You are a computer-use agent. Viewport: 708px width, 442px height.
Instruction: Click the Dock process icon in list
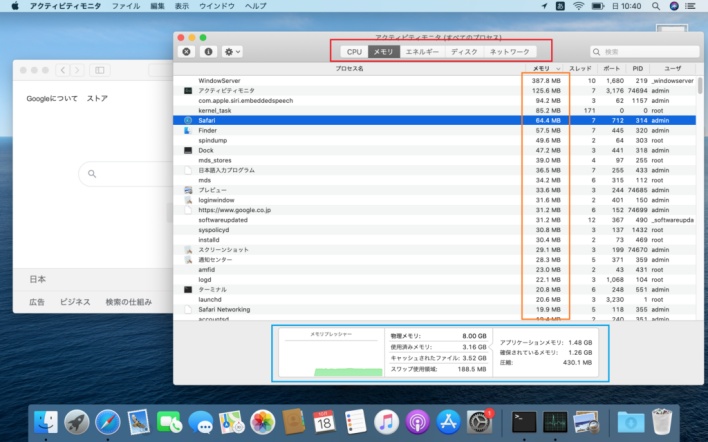click(x=188, y=150)
